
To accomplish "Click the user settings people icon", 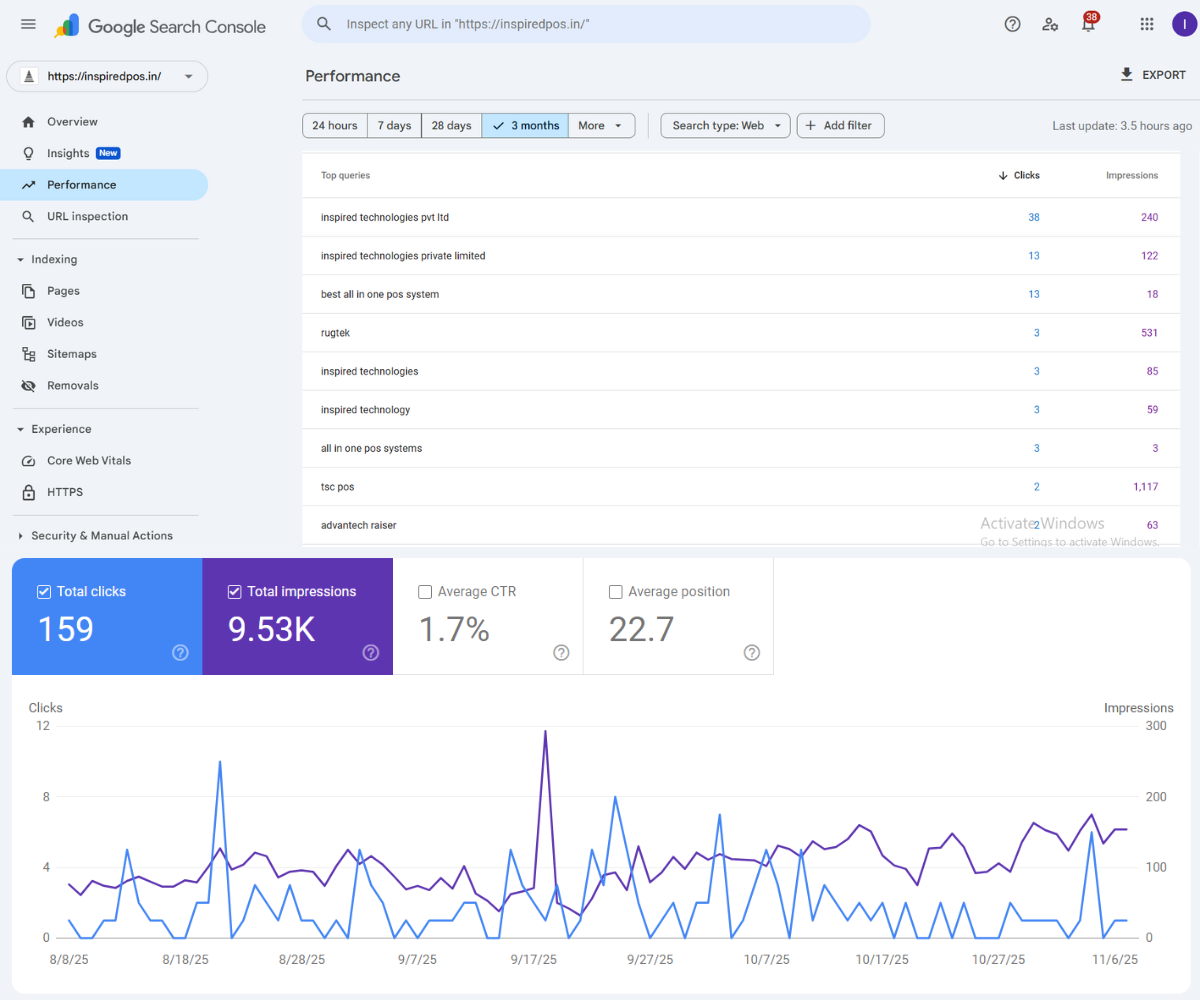I will [1050, 24].
